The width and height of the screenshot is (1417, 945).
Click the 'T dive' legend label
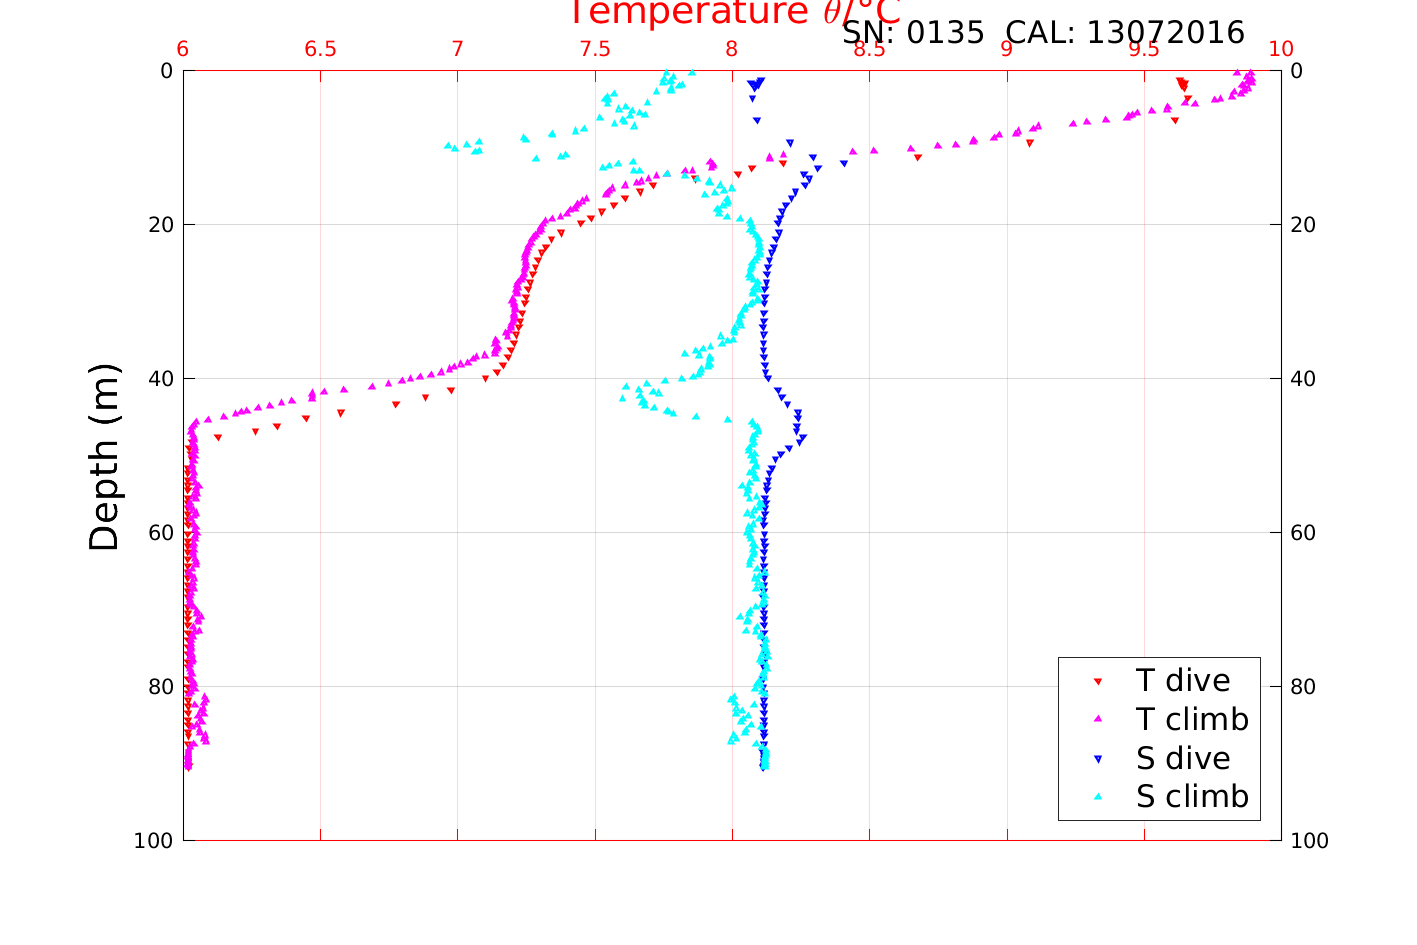1183,680
